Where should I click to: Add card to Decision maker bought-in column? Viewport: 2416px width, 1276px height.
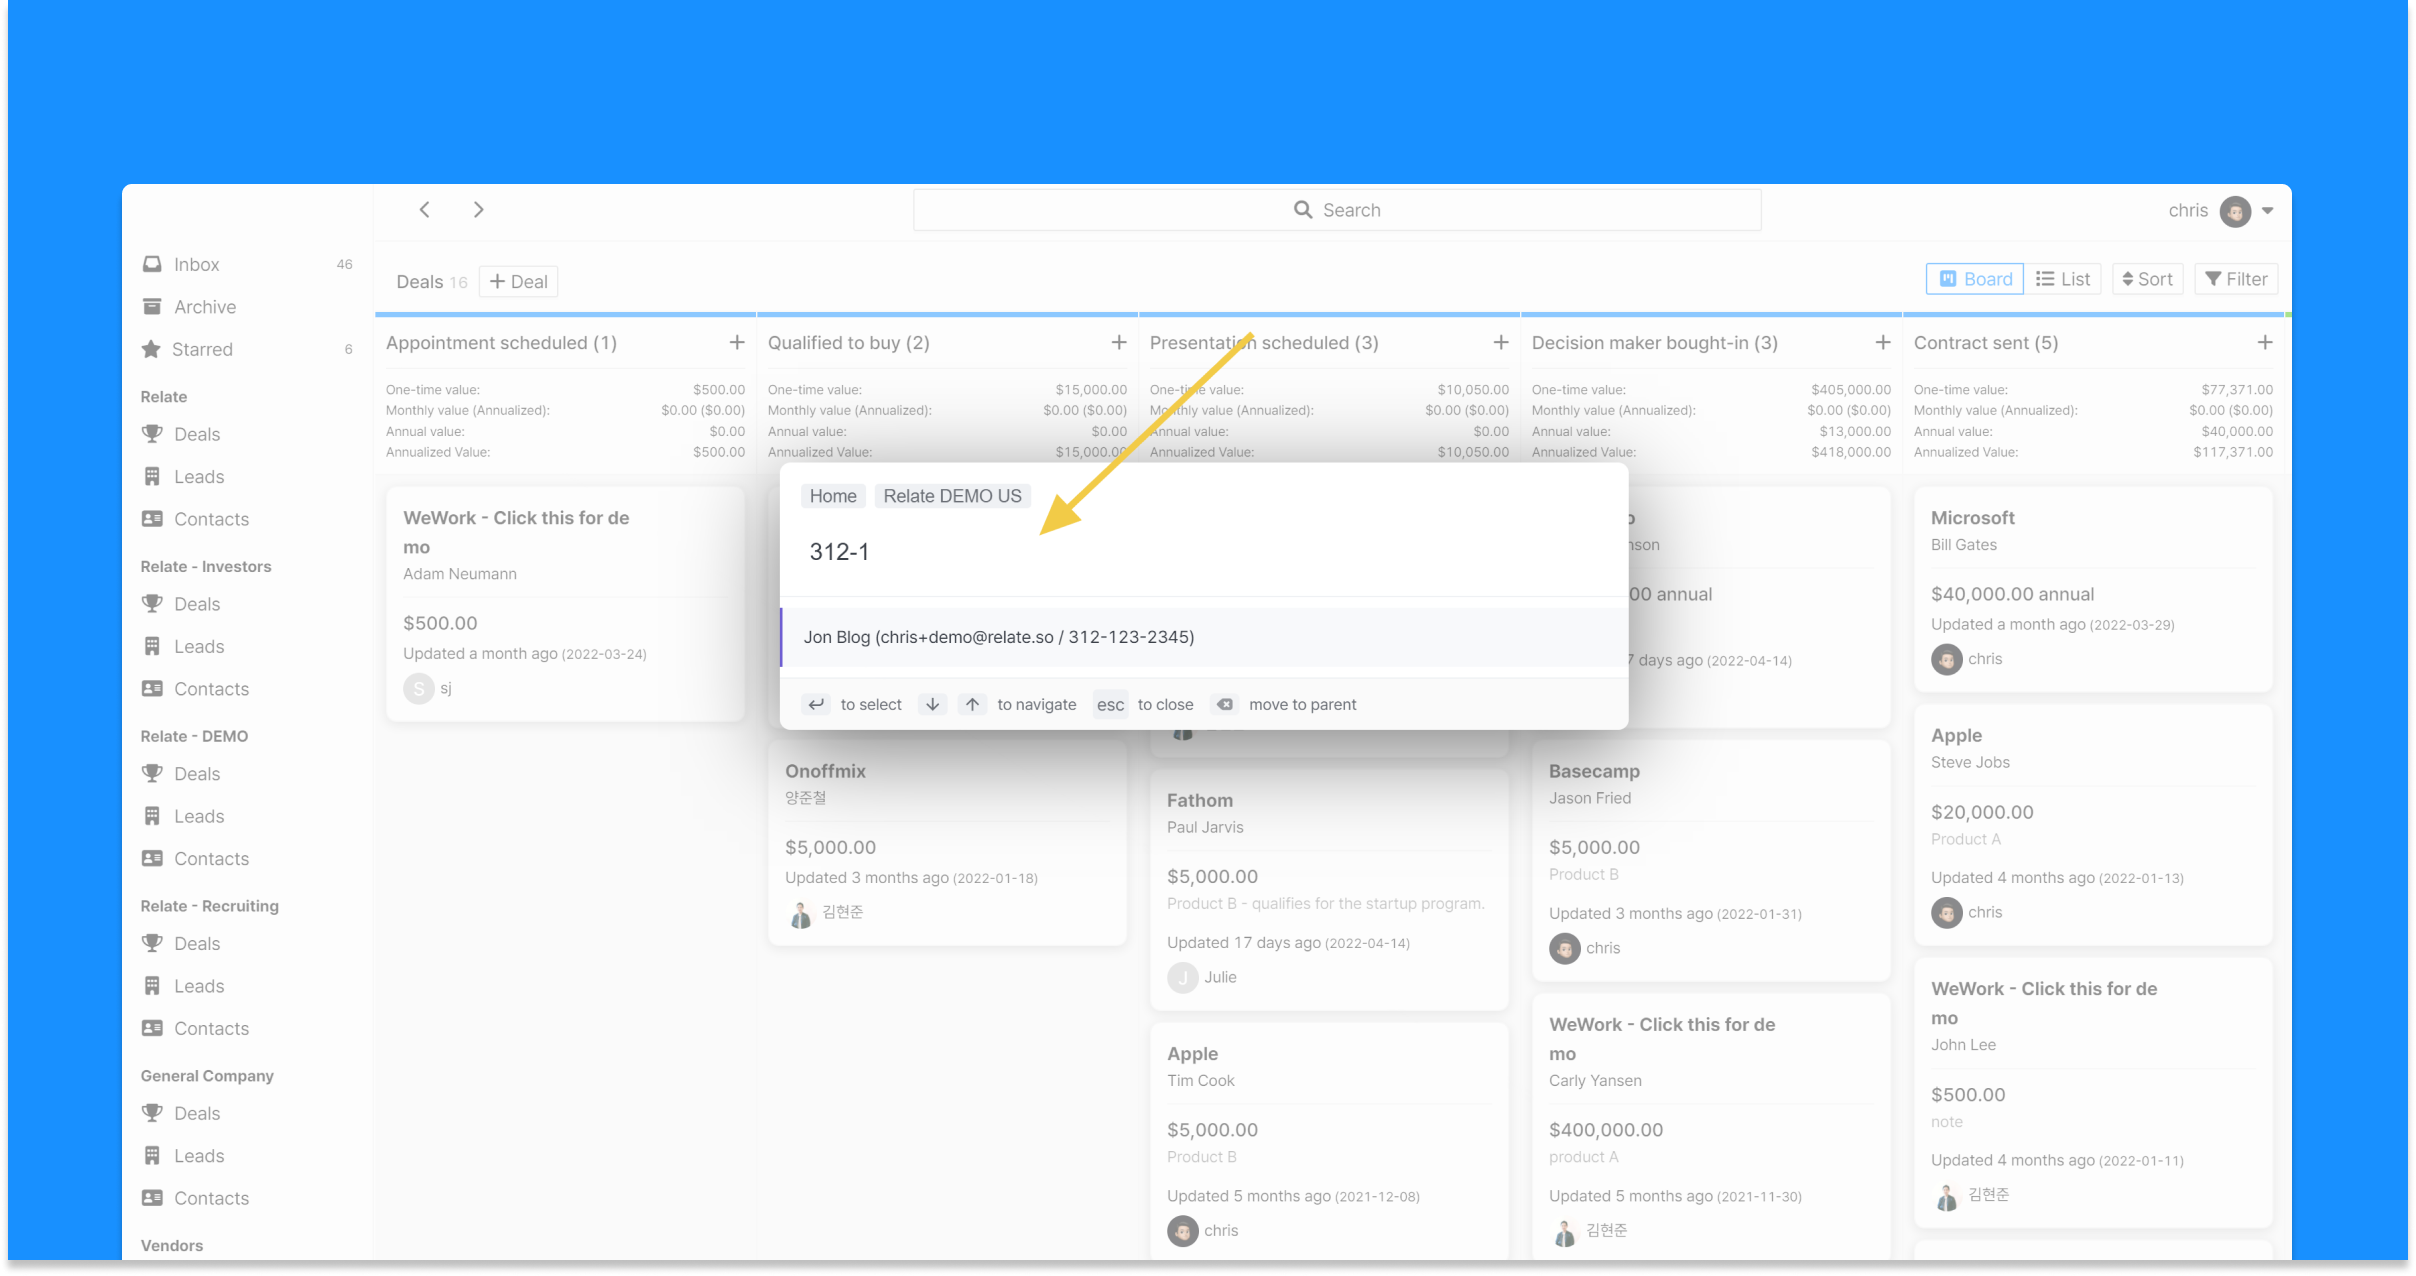(x=1883, y=343)
